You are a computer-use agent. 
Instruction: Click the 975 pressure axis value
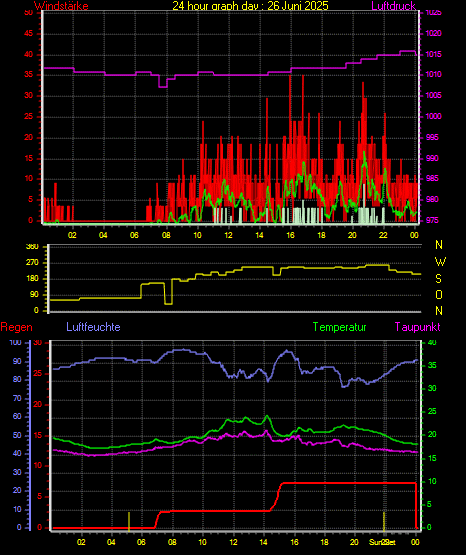point(432,221)
